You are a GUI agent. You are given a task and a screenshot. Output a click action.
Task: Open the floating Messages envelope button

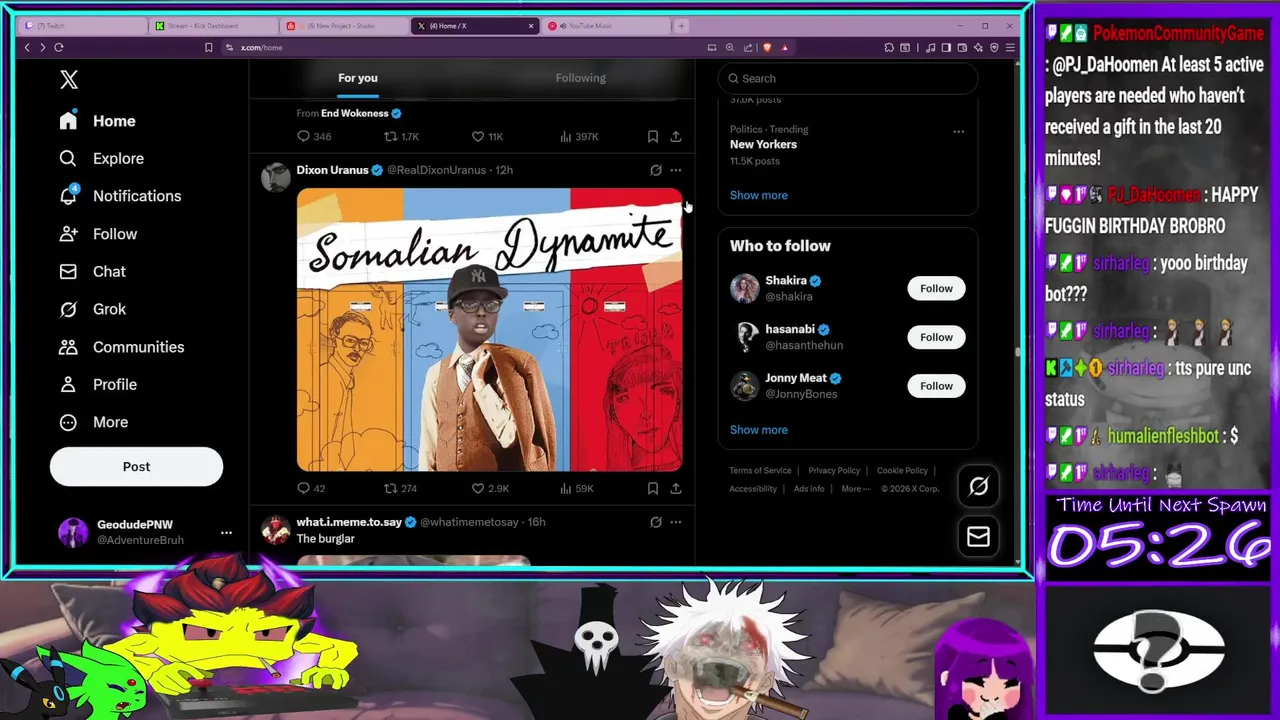978,537
